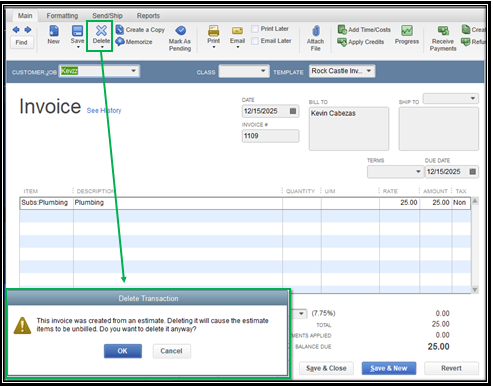Enable the Email Later checkbox
493x386 pixels.
click(x=255, y=41)
